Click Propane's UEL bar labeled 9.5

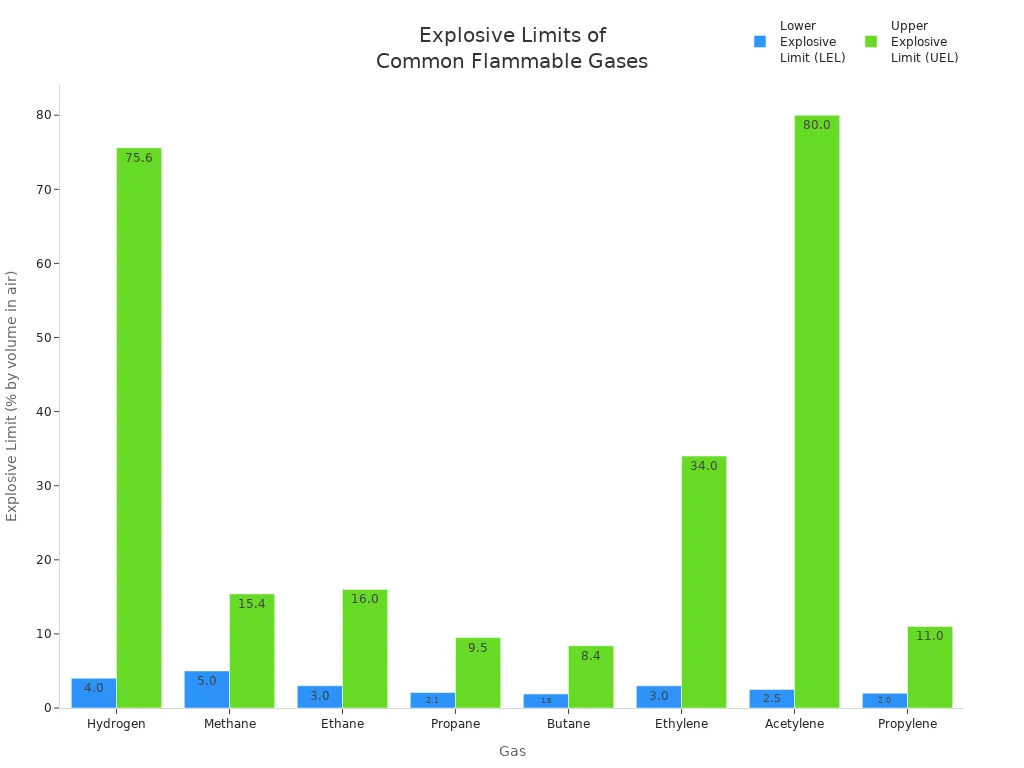[476, 670]
